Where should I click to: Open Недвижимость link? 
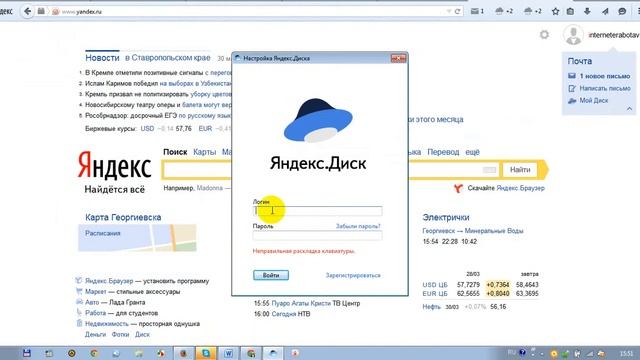pyautogui.click(x=107, y=324)
